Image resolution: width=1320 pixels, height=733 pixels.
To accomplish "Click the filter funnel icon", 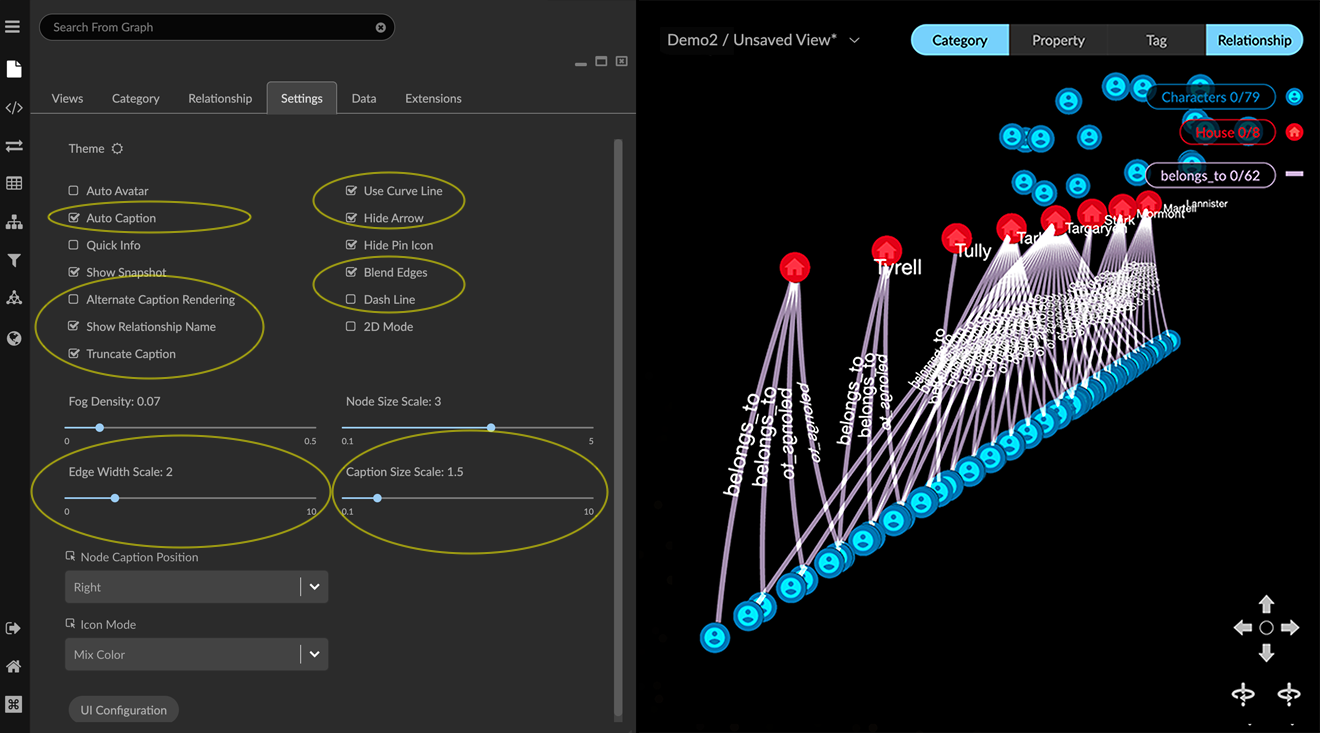I will 14,261.
